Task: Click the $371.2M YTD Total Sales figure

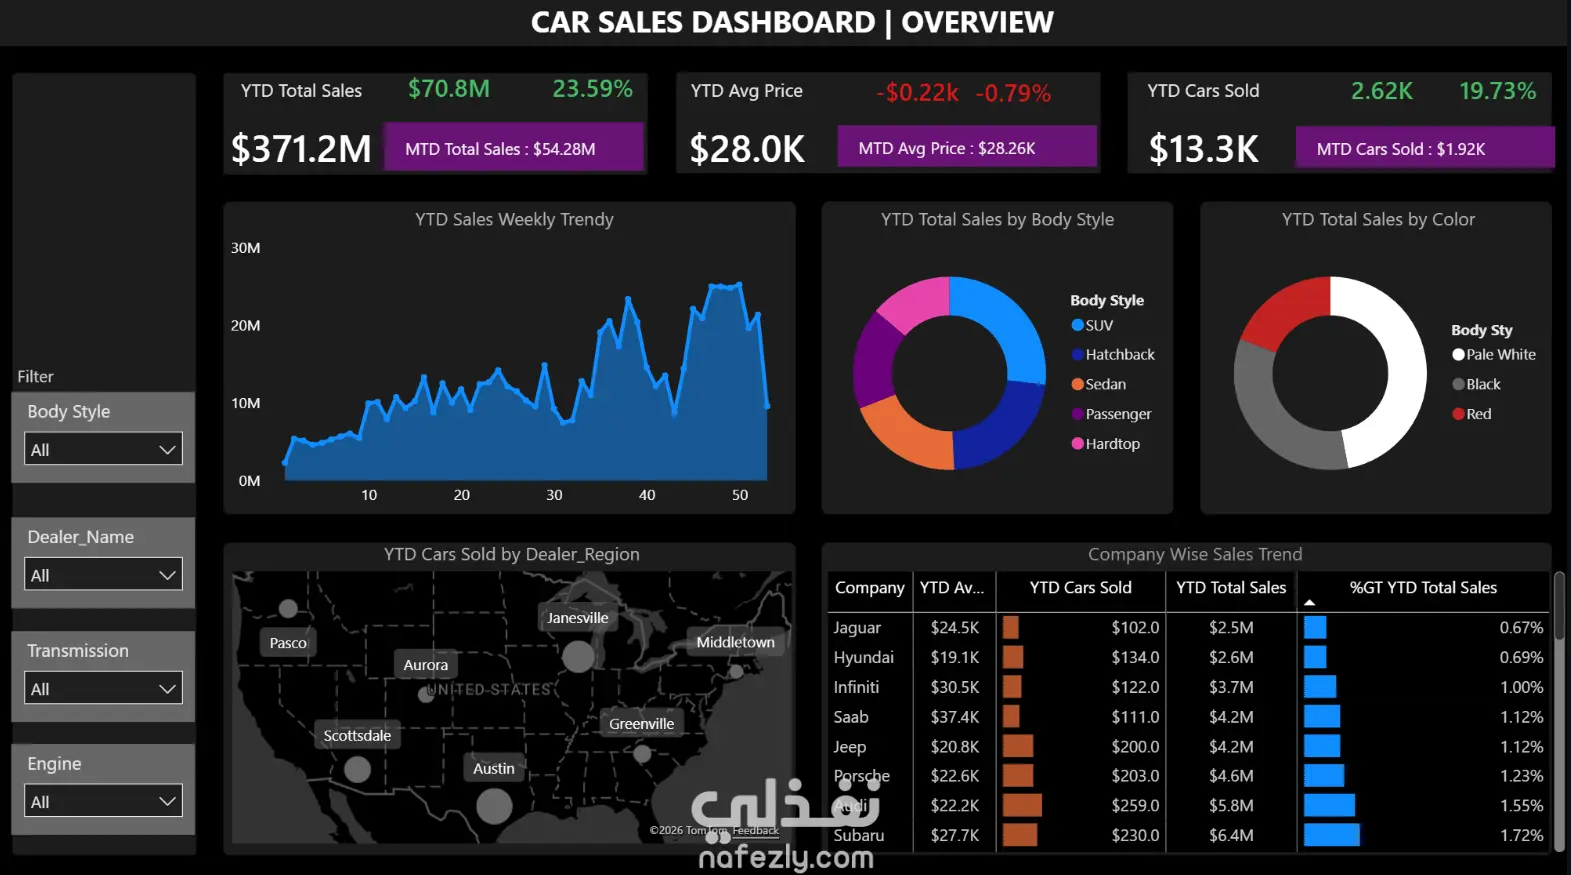Action: coord(301,149)
